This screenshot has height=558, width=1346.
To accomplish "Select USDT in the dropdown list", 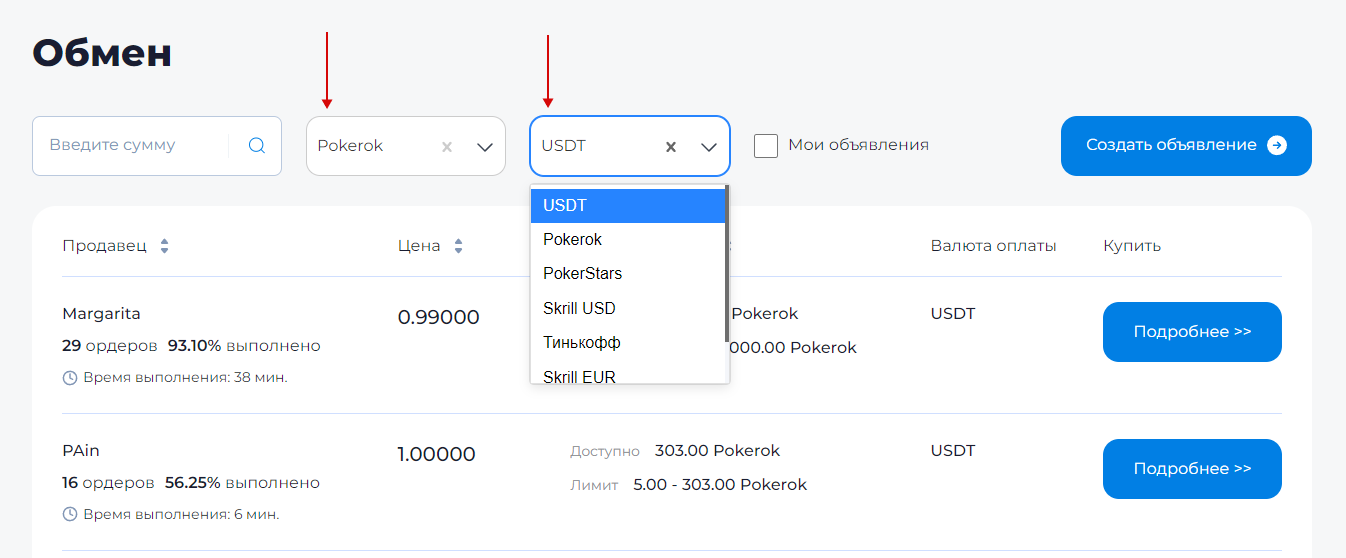I will click(627, 205).
